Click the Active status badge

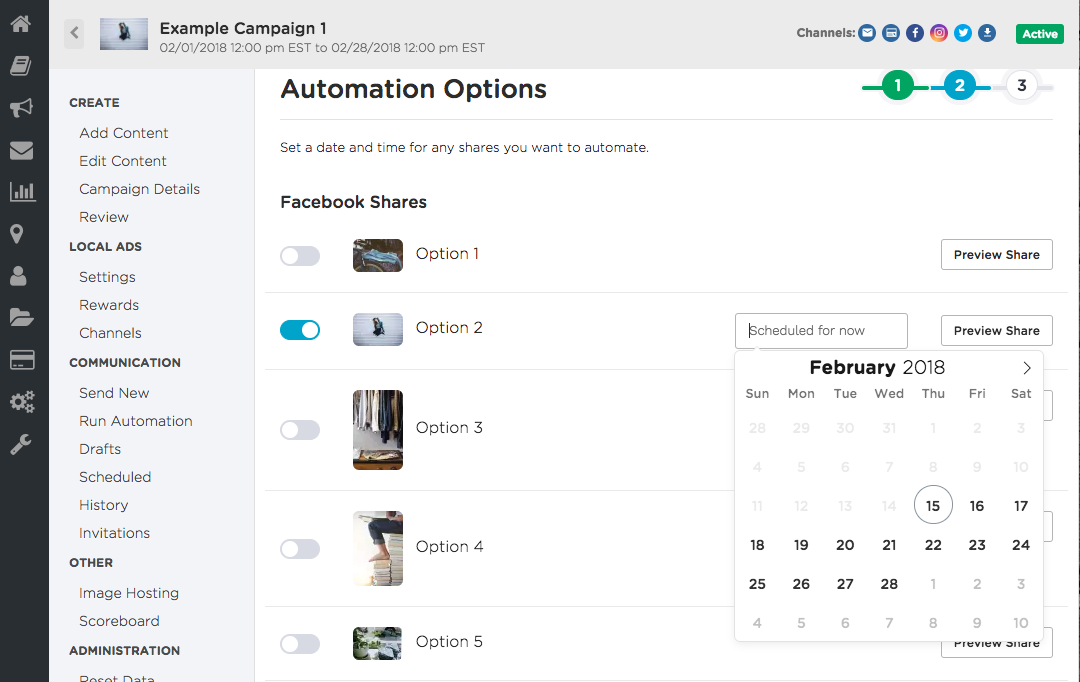point(1039,34)
